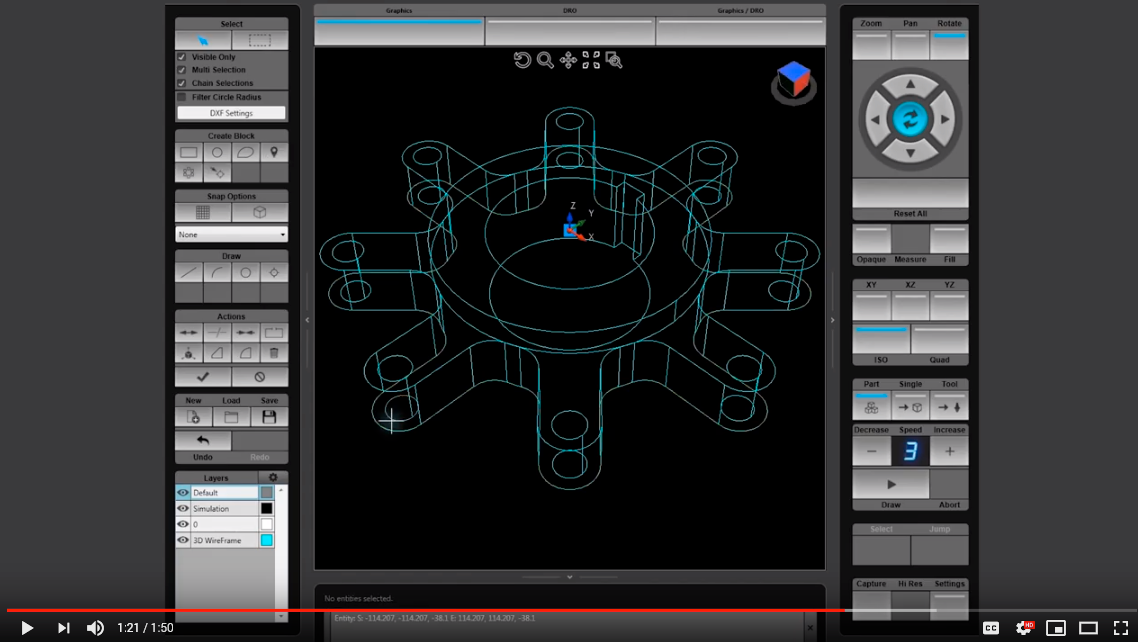
Task: Enable grid snap option
Action: (203, 213)
